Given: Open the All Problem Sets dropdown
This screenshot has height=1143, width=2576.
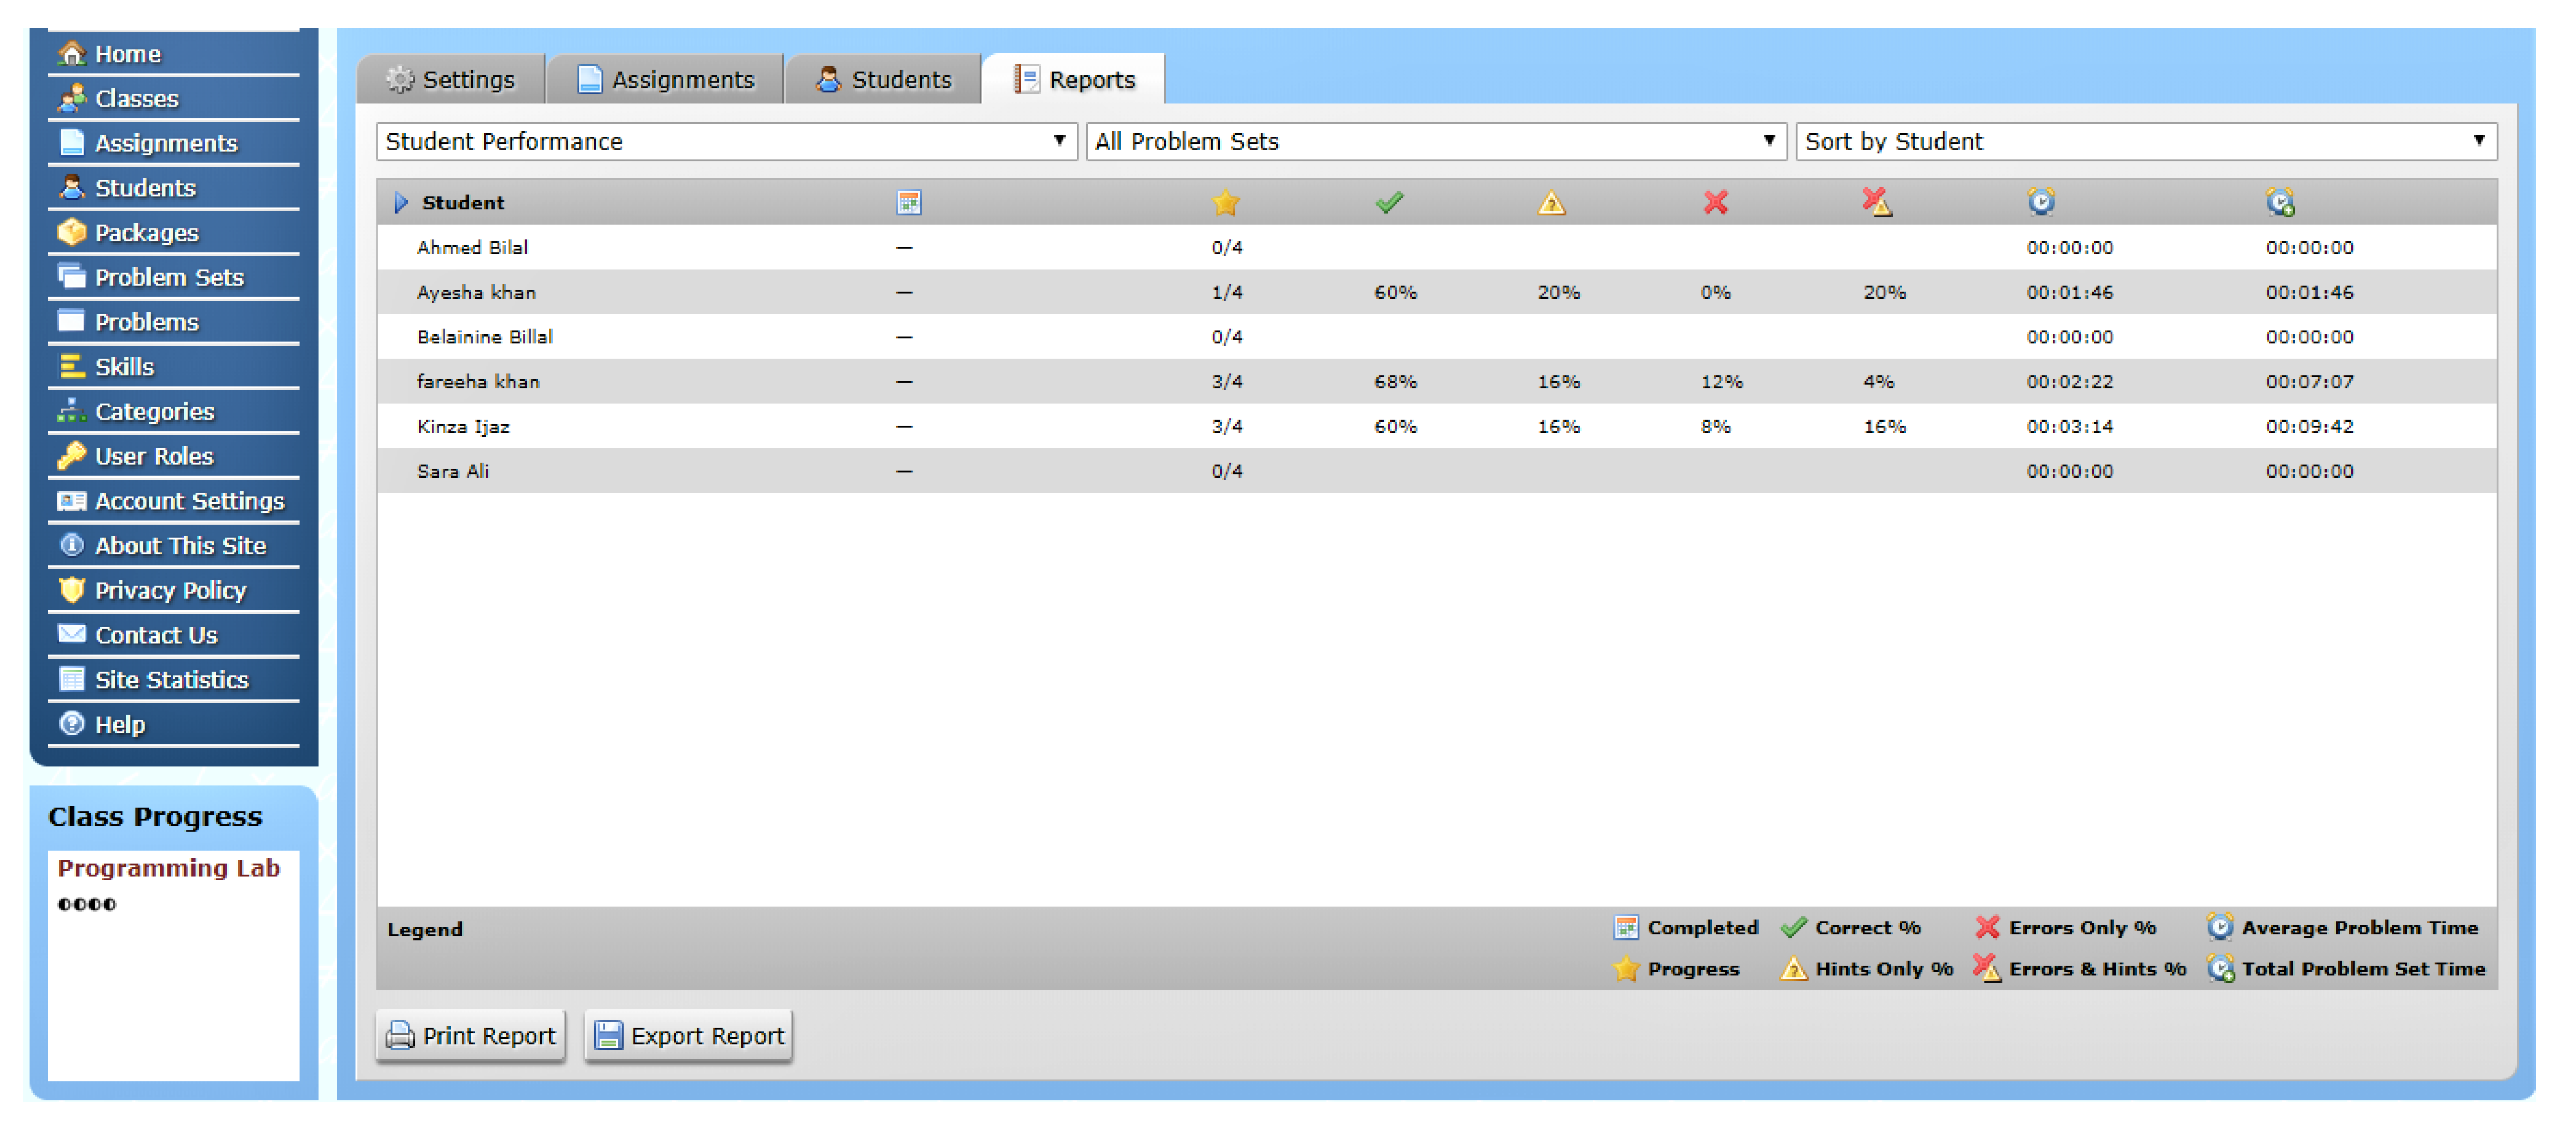Looking at the screenshot, I should click(1435, 142).
